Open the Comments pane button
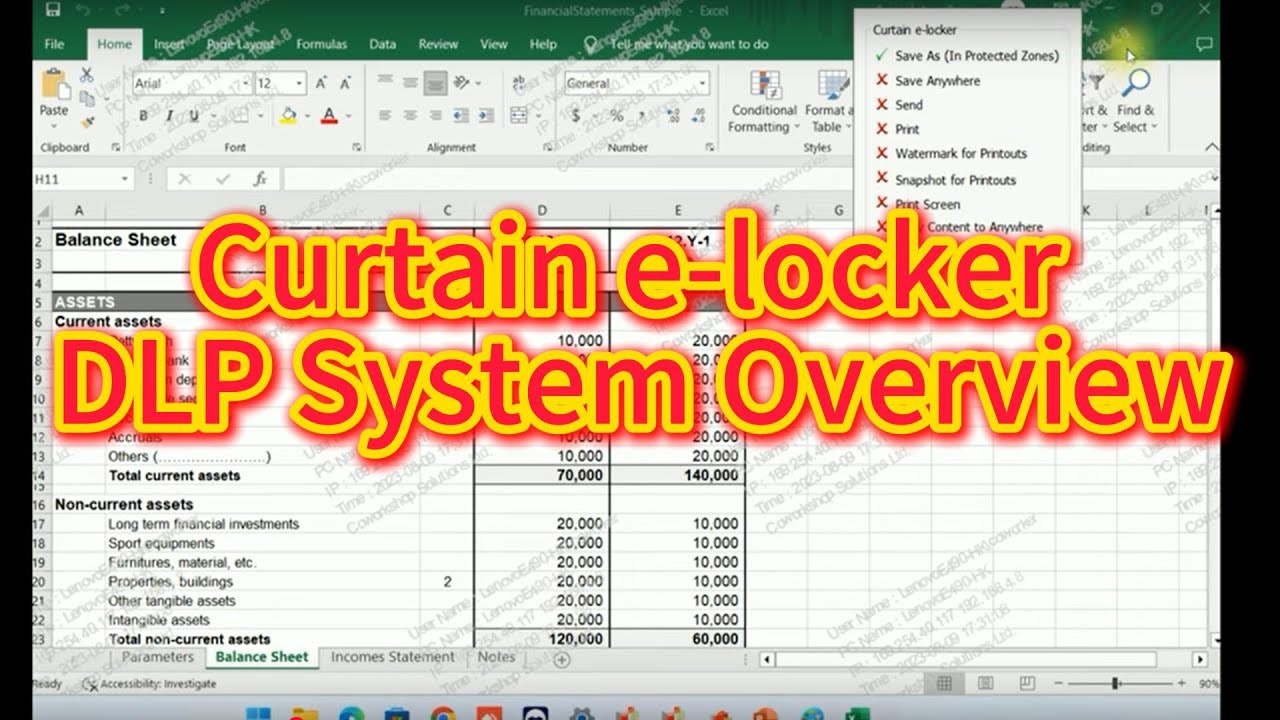The image size is (1280, 720). pyautogui.click(x=1205, y=44)
